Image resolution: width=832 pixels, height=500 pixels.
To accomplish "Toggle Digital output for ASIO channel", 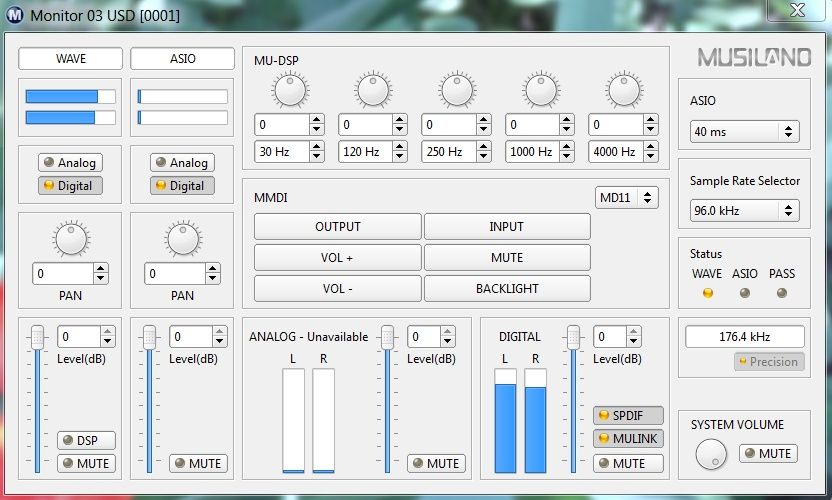I will [183, 186].
